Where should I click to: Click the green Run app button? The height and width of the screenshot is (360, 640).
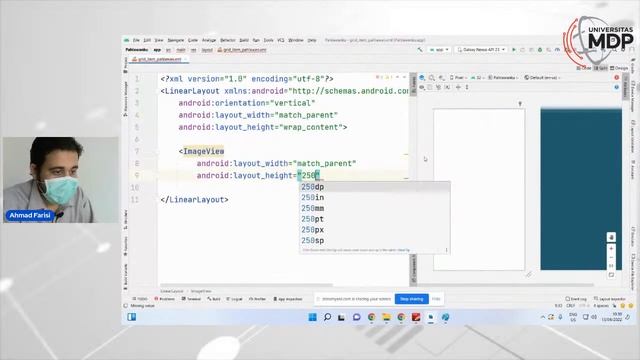(514, 49)
